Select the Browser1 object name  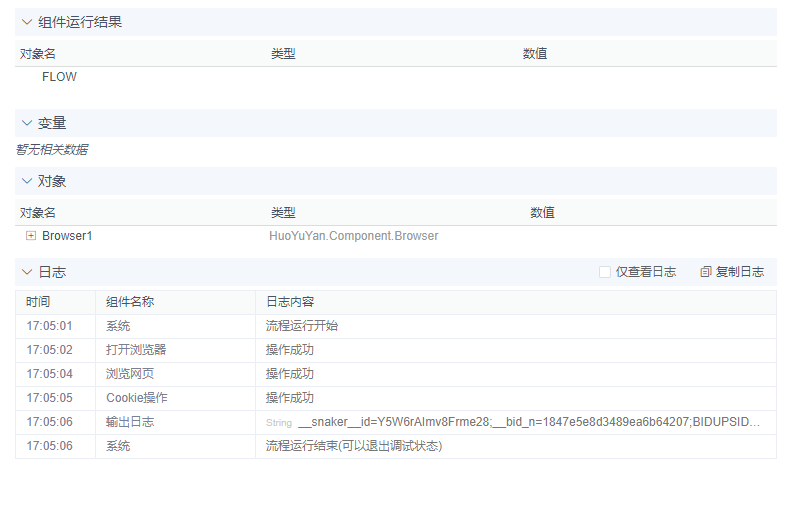tap(67, 236)
